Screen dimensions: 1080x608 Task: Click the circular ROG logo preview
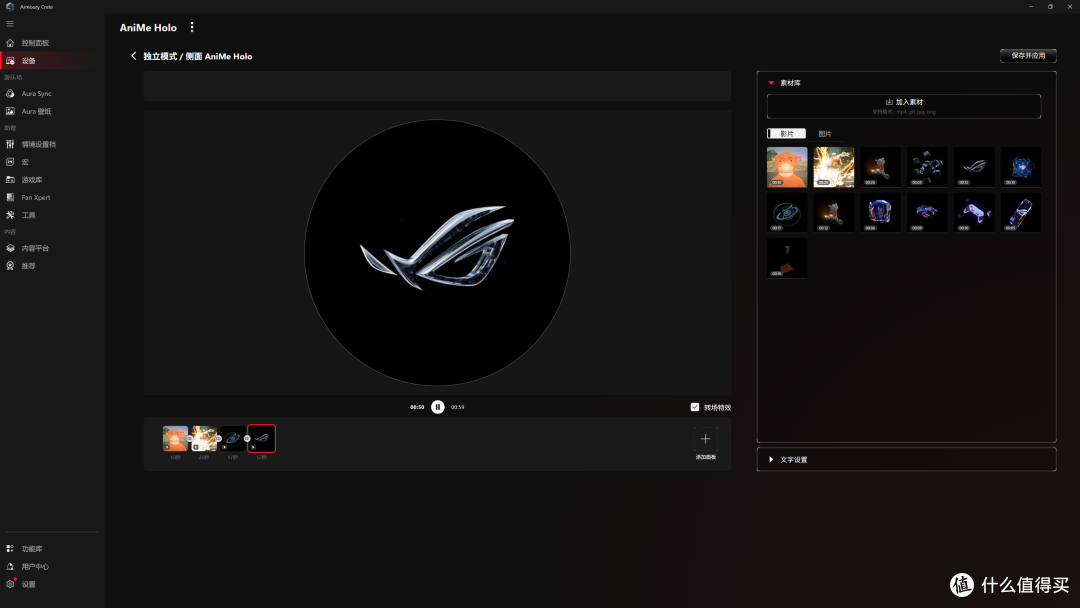pos(437,253)
